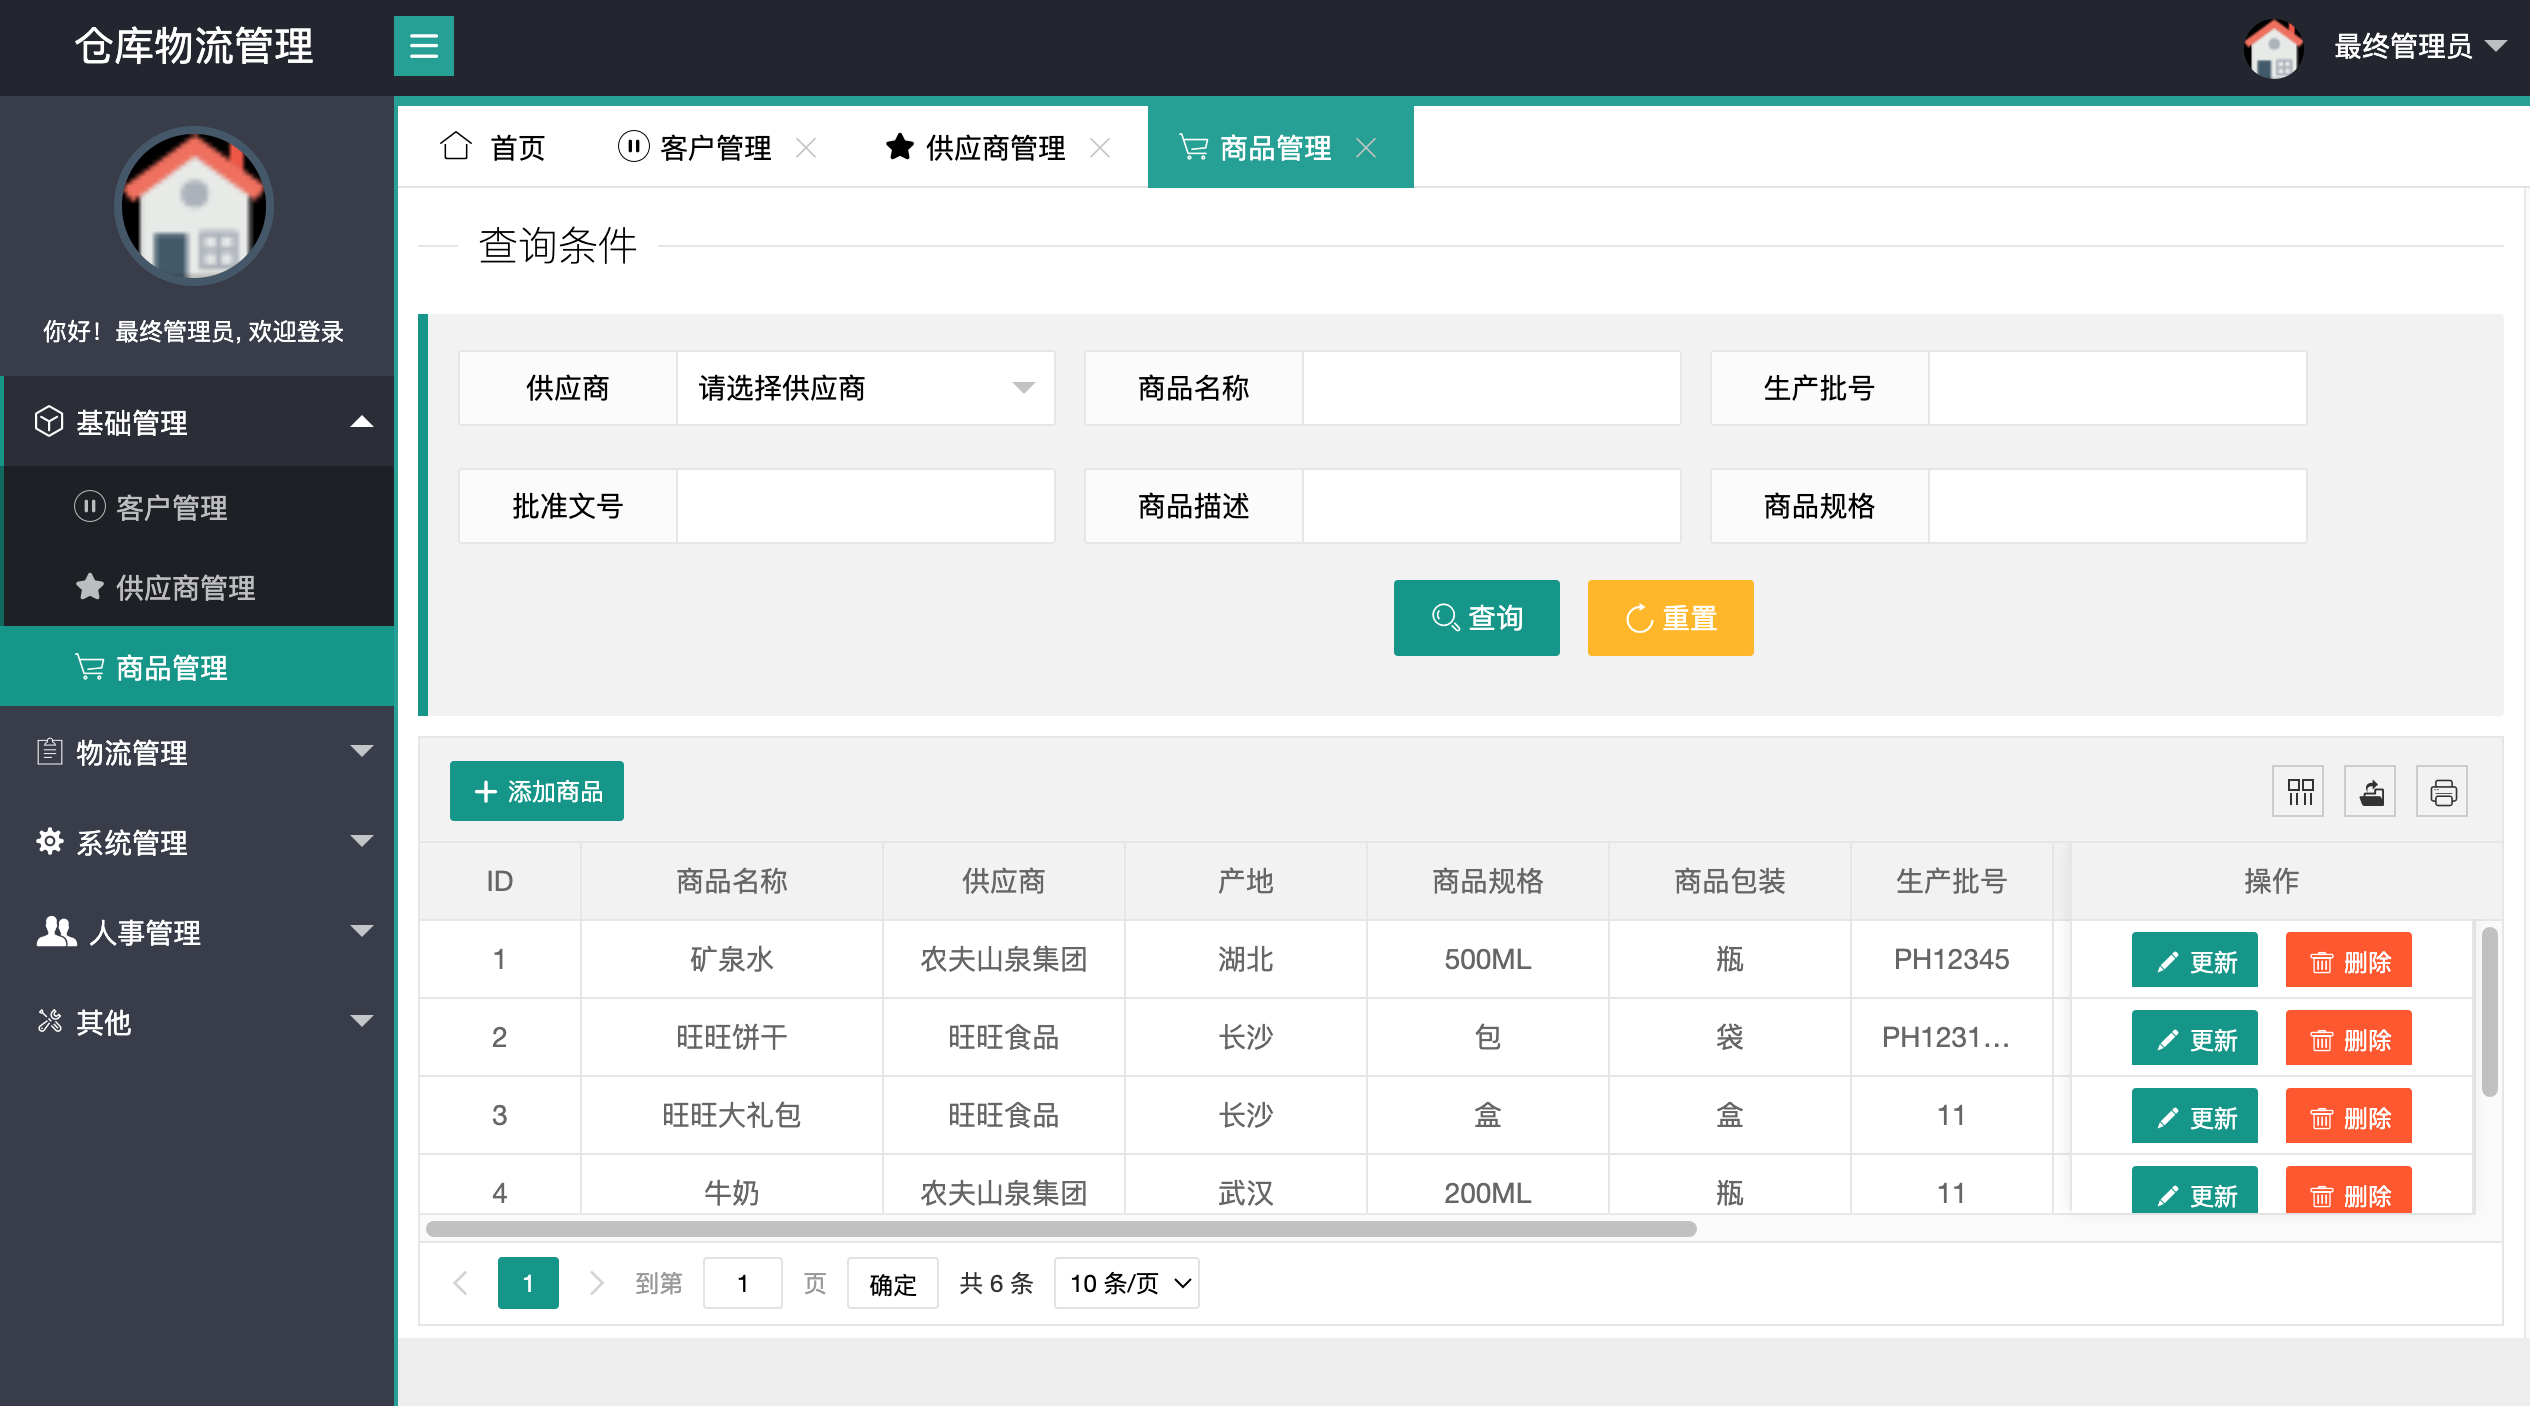Click the 500ML specification cell

point(1487,959)
